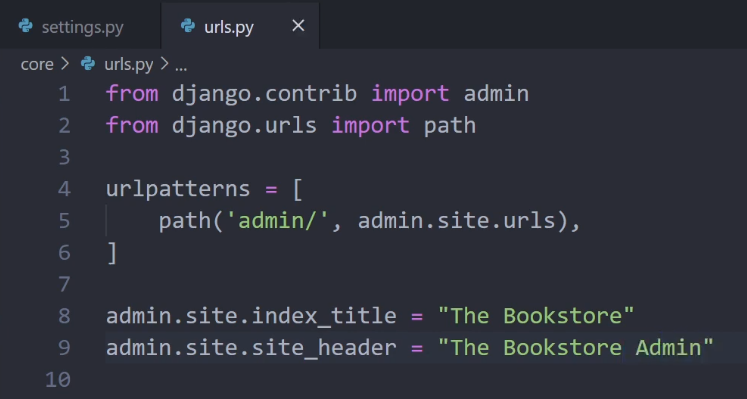Click 'admin.site.urls' in path call
The image size is (747, 399).
pyautogui.click(x=456, y=220)
